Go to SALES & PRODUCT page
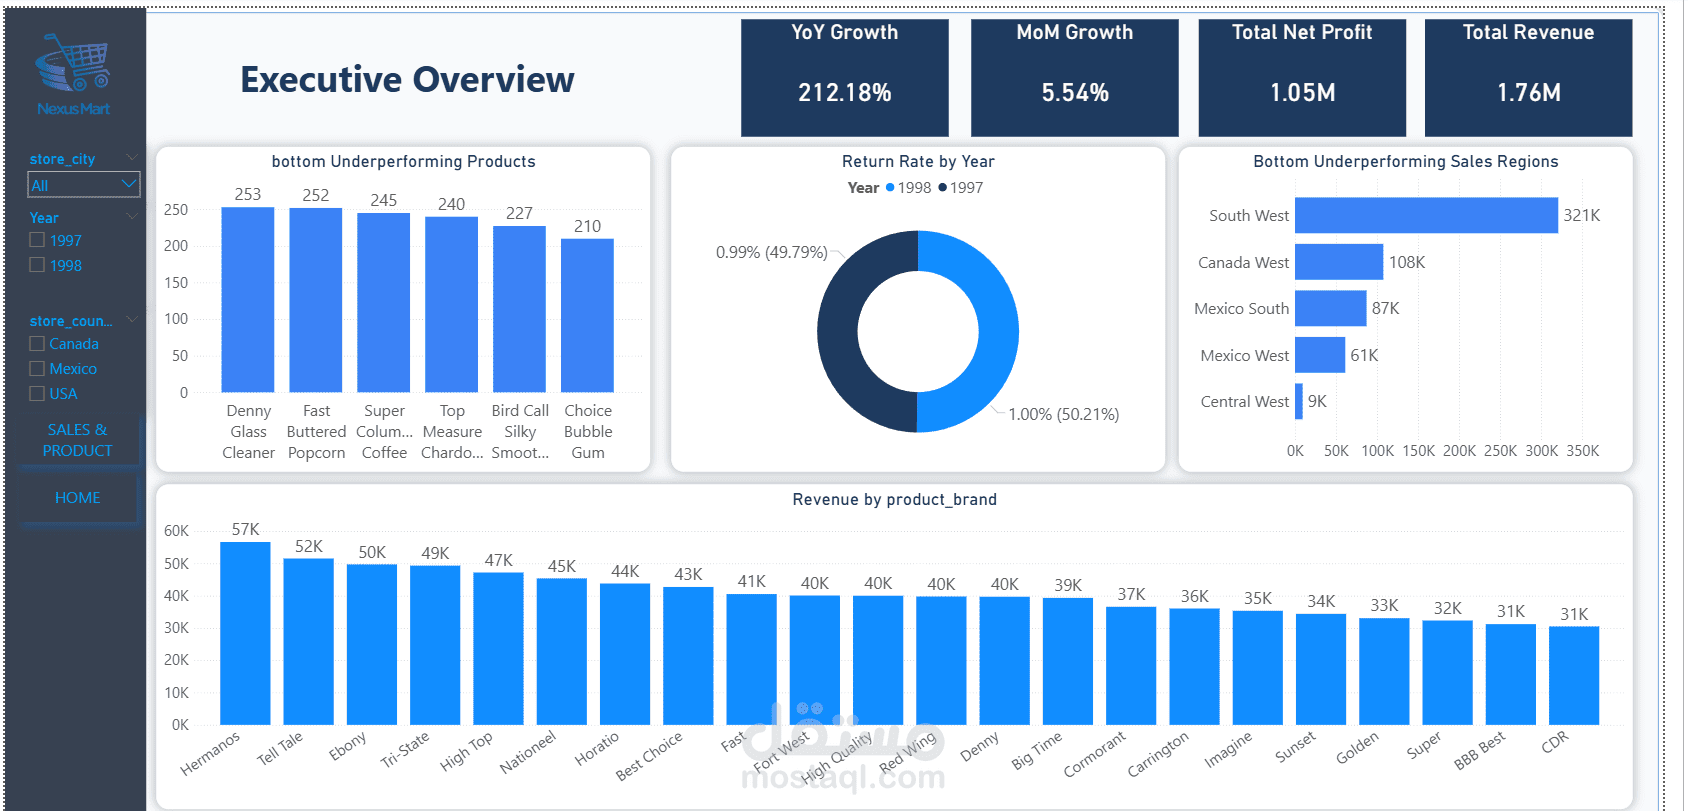The image size is (1688, 811). [77, 440]
